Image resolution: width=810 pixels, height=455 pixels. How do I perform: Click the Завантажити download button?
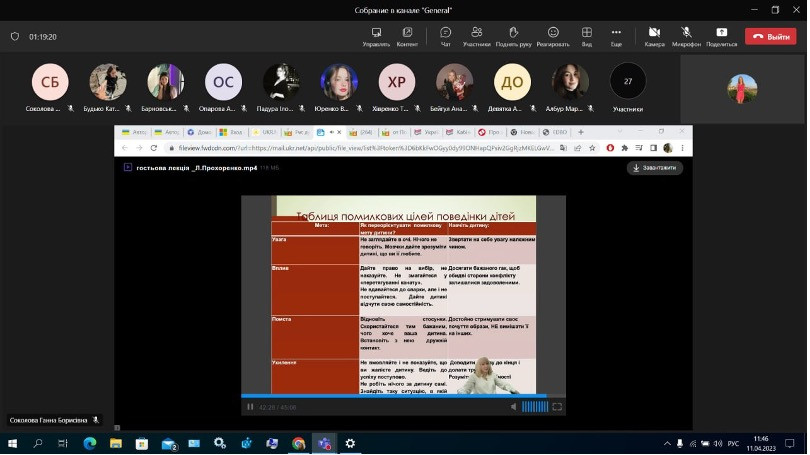[655, 168]
